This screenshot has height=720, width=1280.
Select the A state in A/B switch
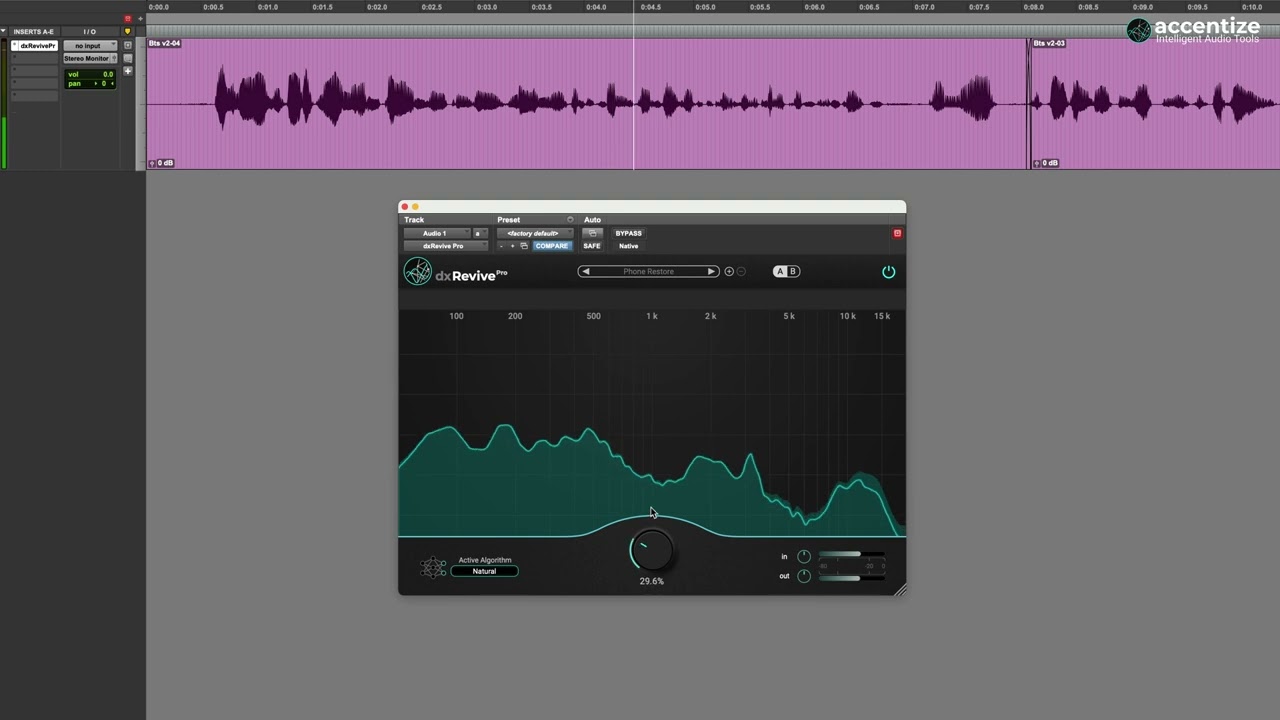point(781,271)
